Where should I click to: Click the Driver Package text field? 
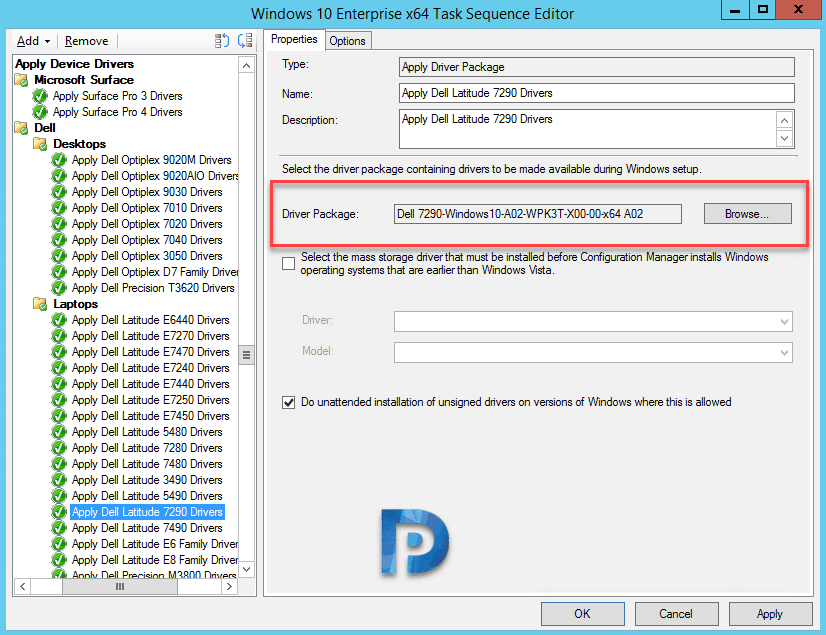(x=537, y=214)
